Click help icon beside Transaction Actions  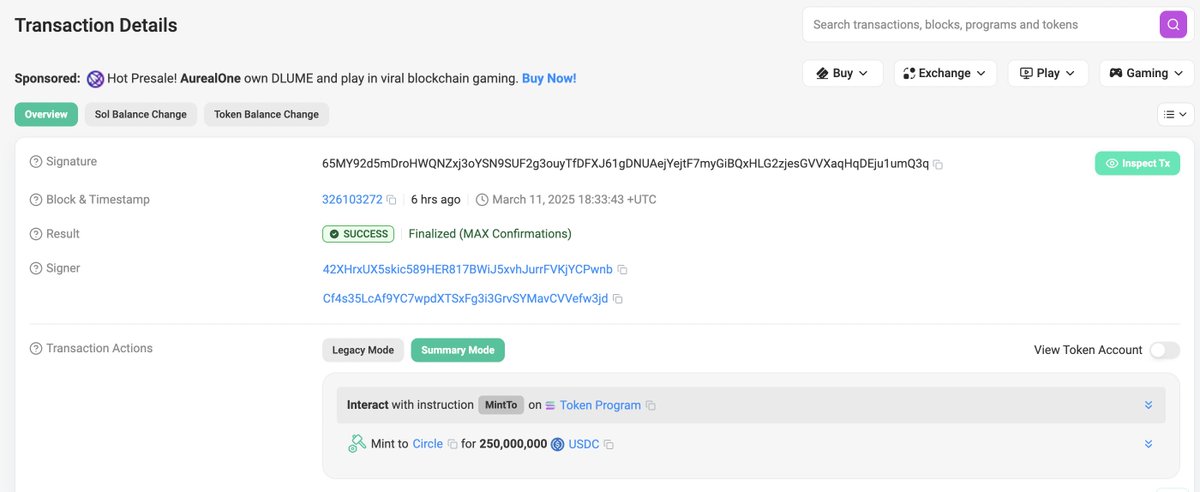click(x=36, y=349)
